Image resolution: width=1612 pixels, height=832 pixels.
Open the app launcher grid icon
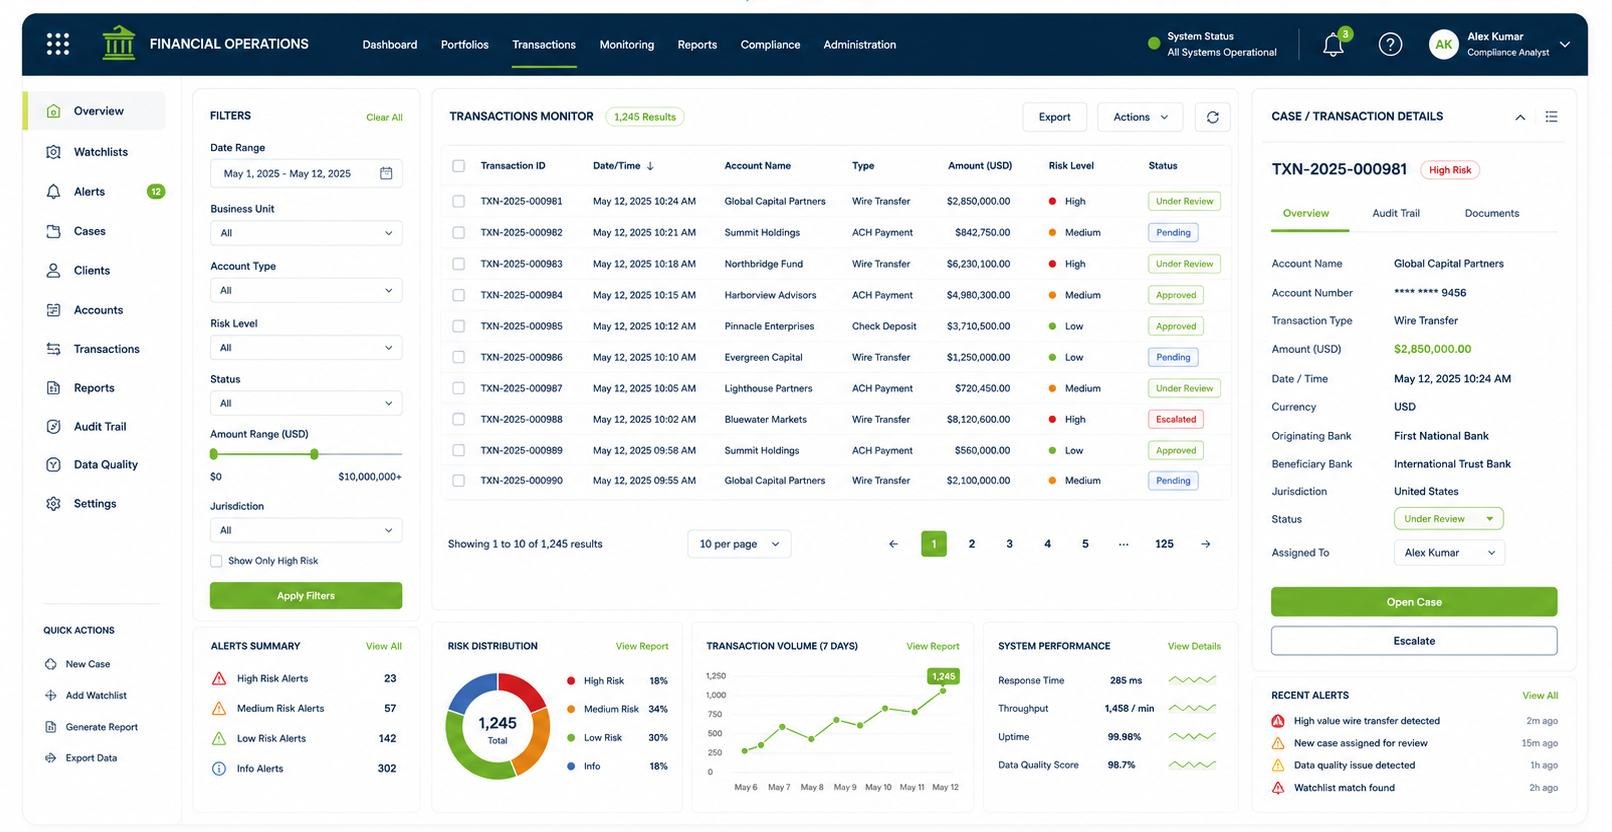click(58, 44)
